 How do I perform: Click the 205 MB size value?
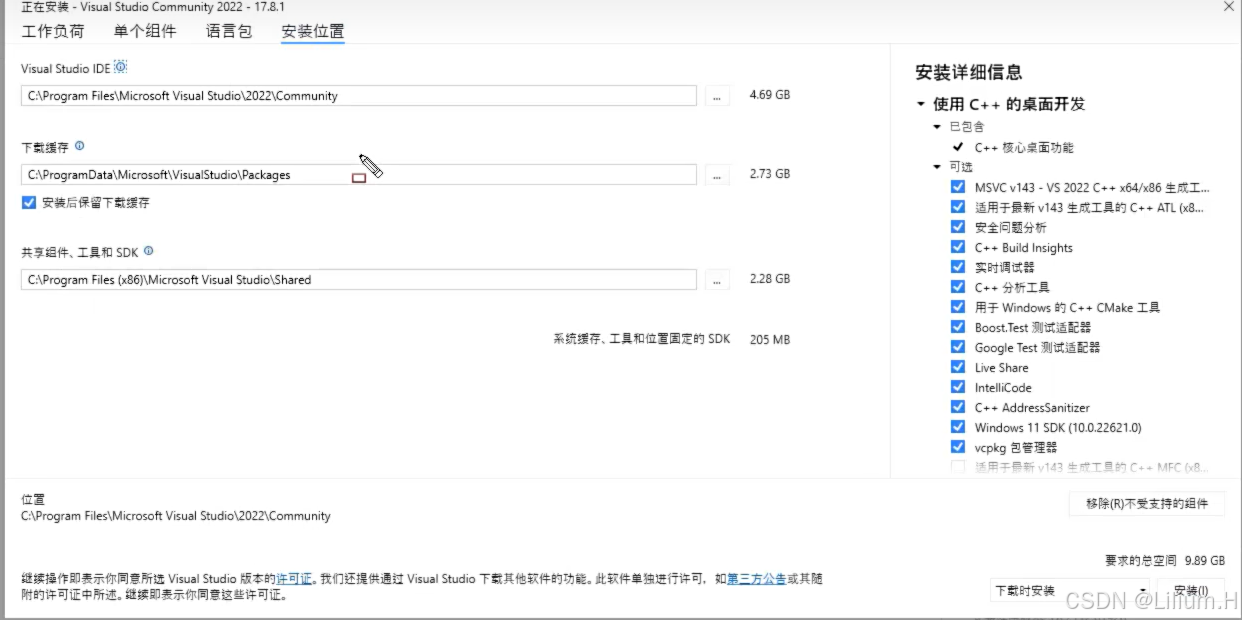pyautogui.click(x=770, y=339)
